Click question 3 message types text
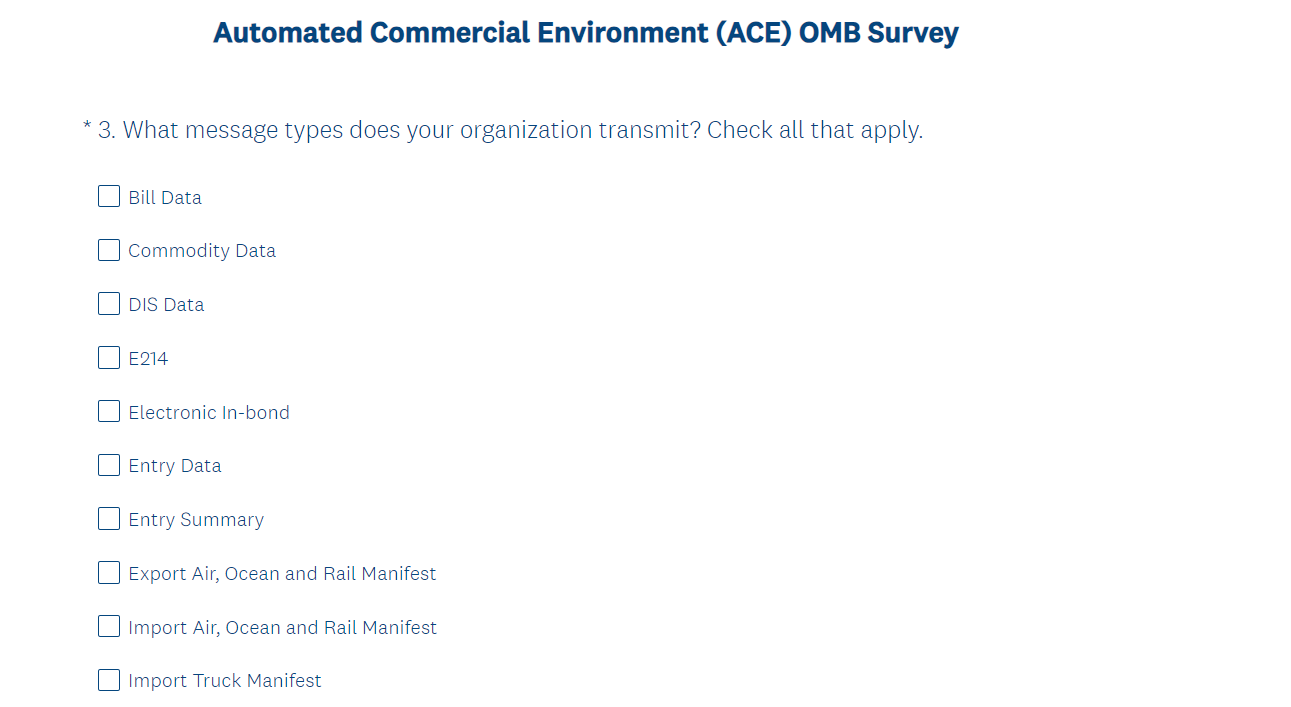 tap(510, 130)
